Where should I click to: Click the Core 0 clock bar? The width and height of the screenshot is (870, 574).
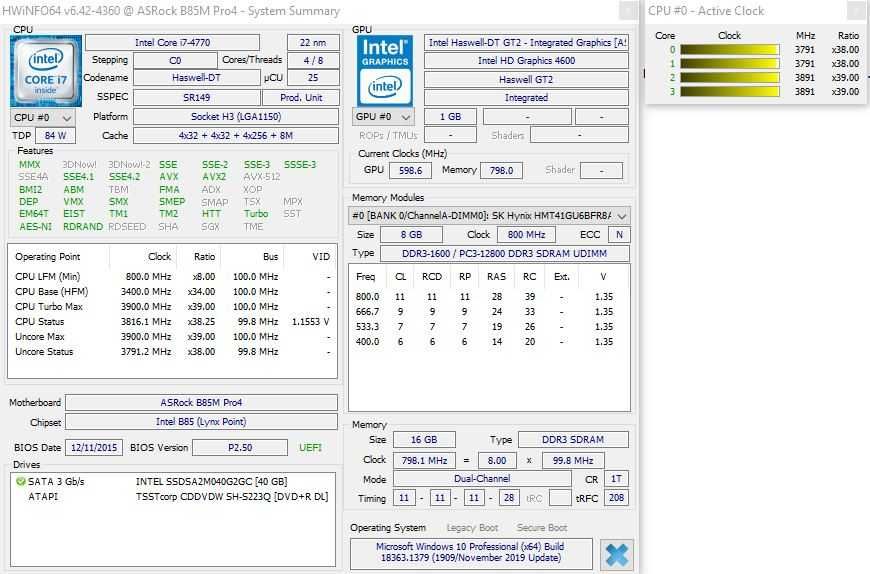730,50
